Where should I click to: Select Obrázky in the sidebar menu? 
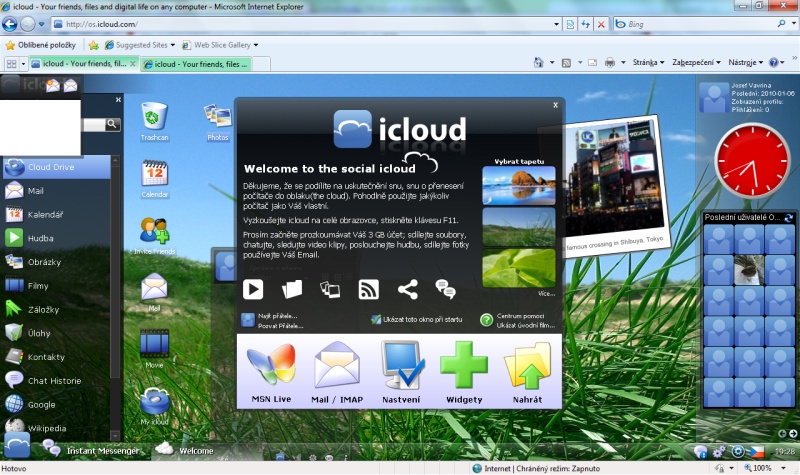pos(56,262)
